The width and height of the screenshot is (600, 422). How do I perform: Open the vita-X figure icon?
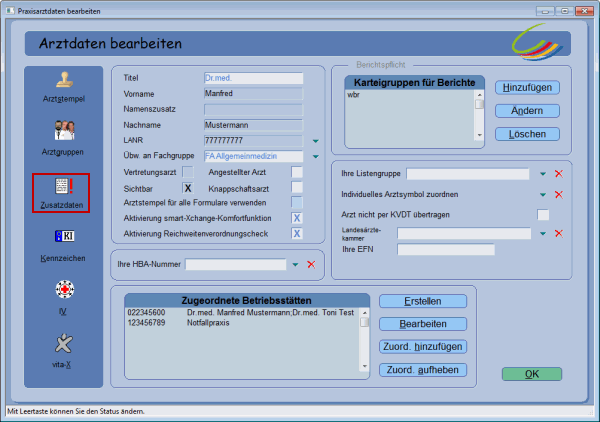coord(64,343)
